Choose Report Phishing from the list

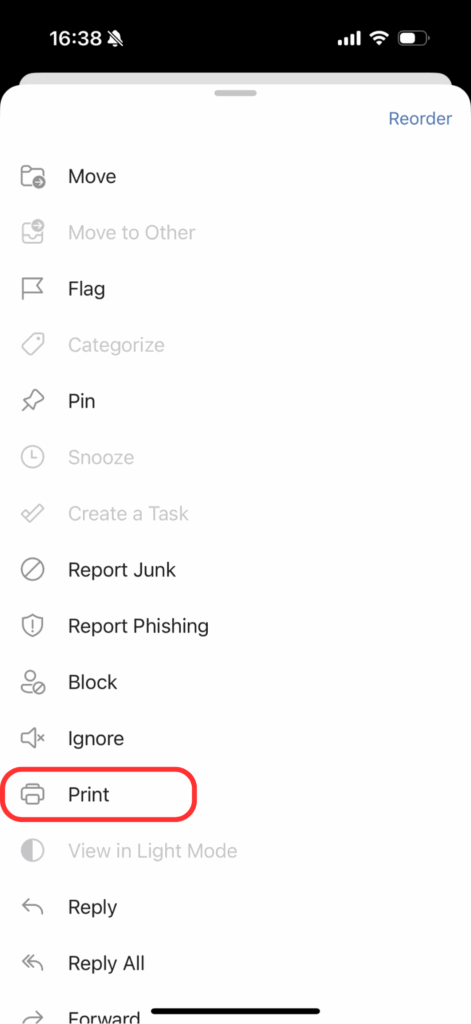click(x=235, y=626)
